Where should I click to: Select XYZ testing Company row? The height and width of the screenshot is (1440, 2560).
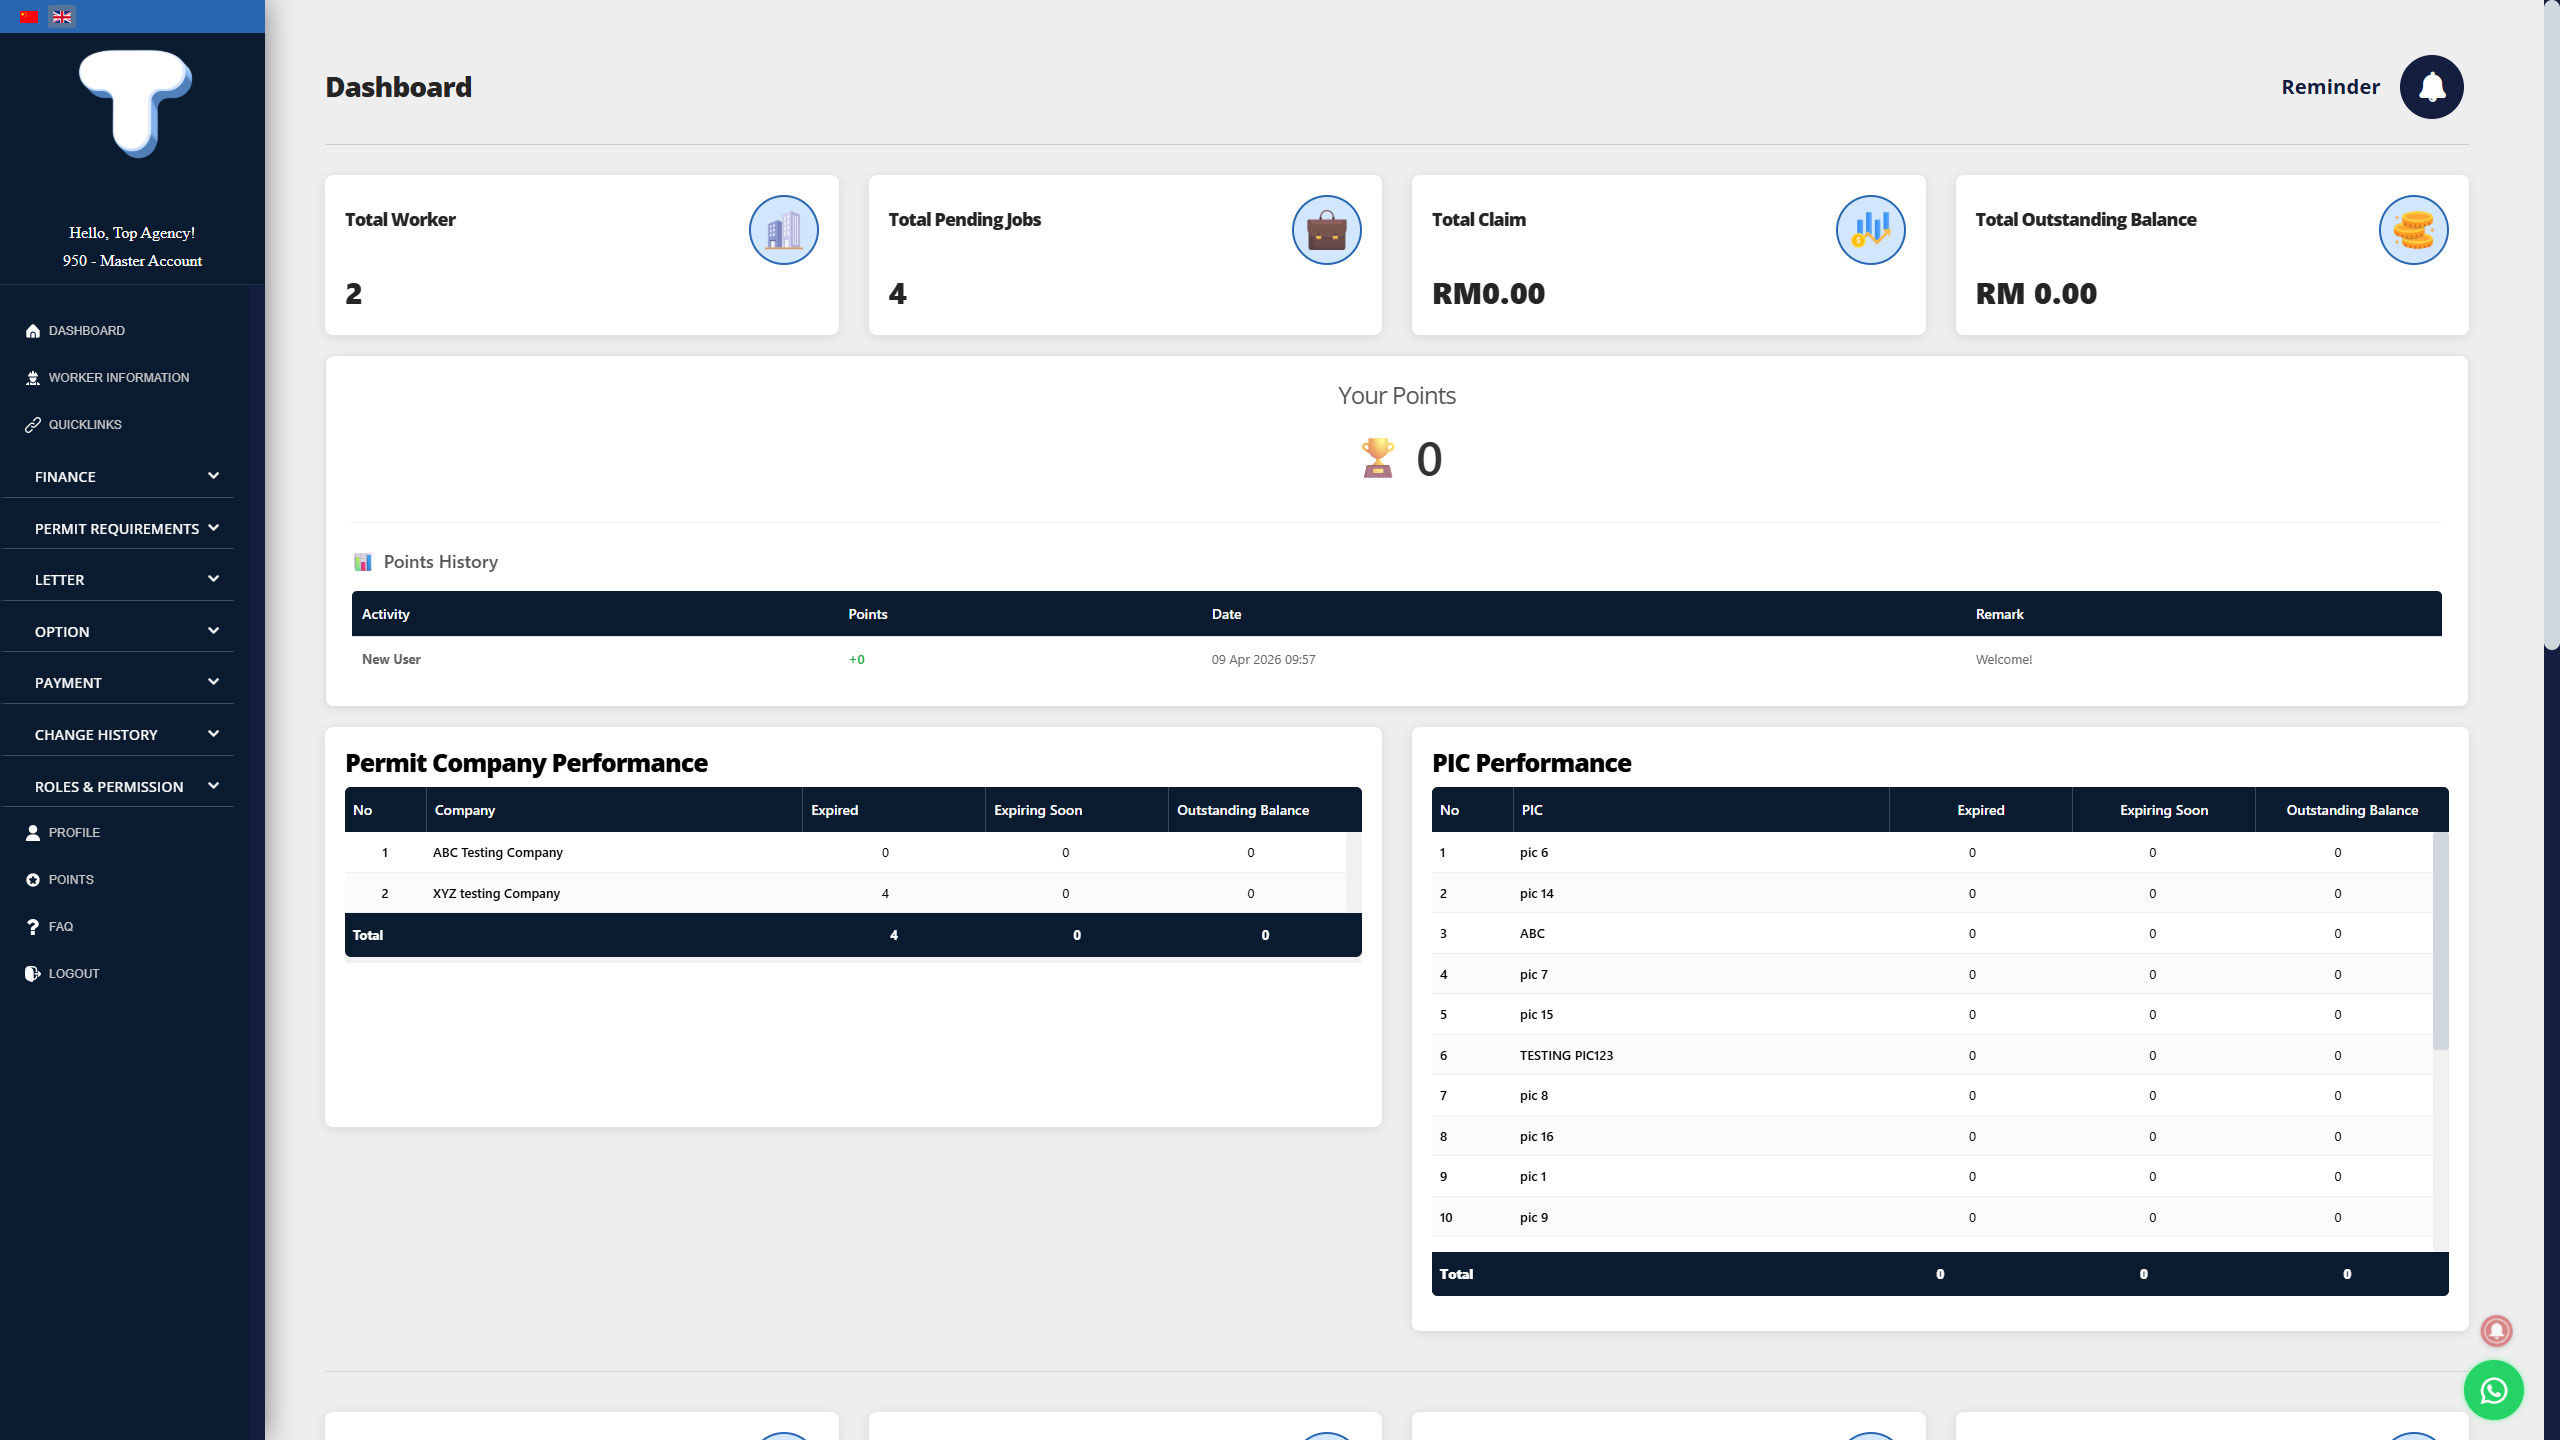click(845, 893)
